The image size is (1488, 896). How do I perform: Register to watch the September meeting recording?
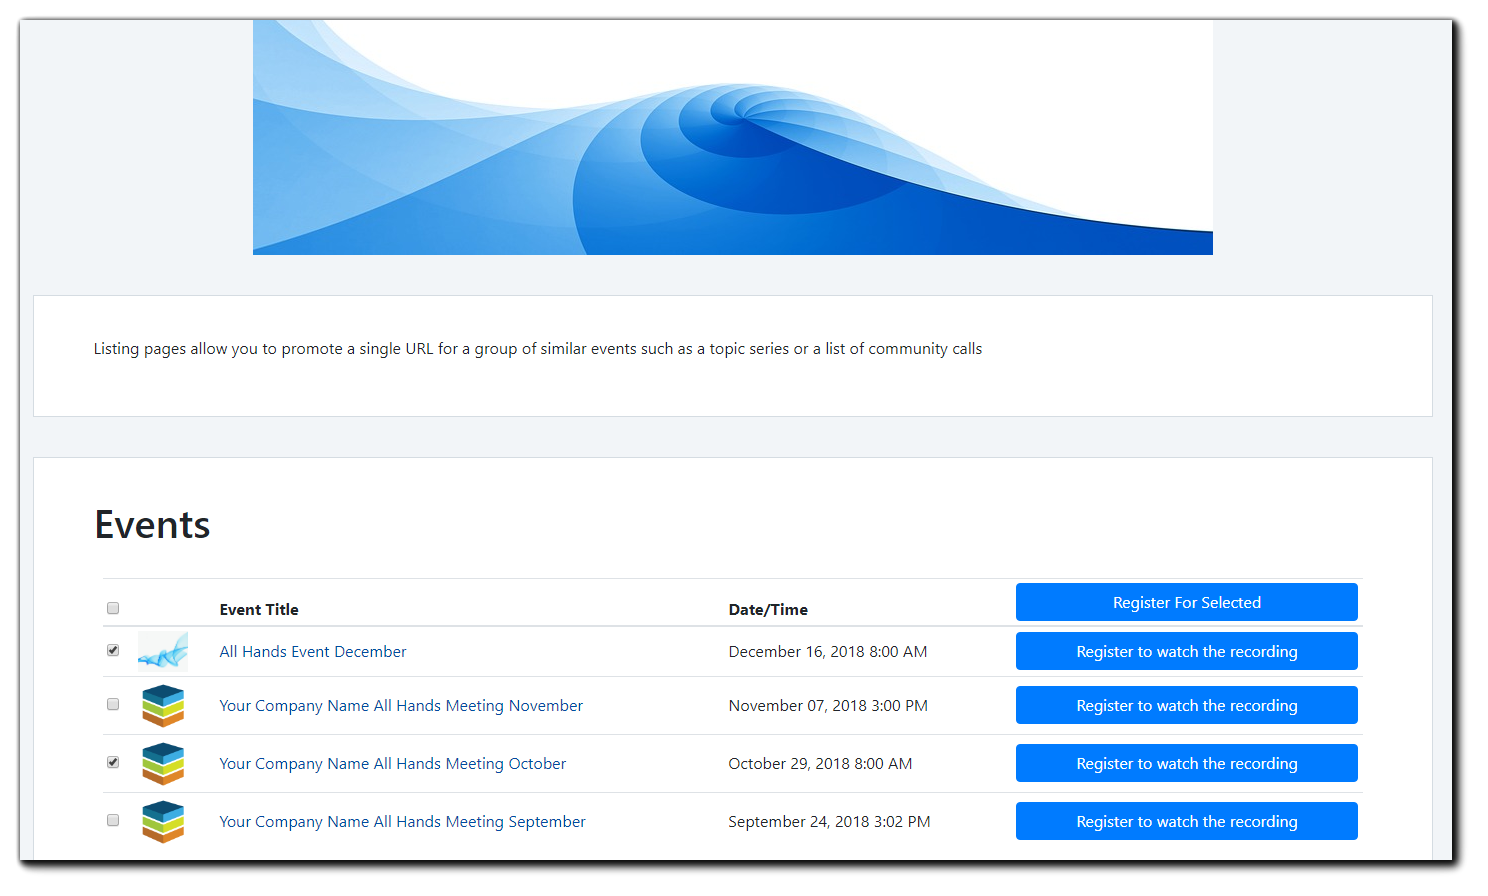[1186, 821]
